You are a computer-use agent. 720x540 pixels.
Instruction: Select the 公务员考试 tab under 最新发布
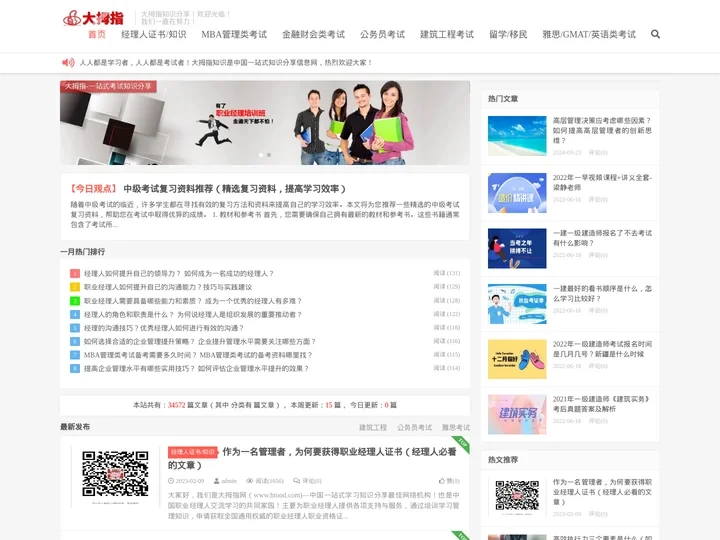(414, 428)
